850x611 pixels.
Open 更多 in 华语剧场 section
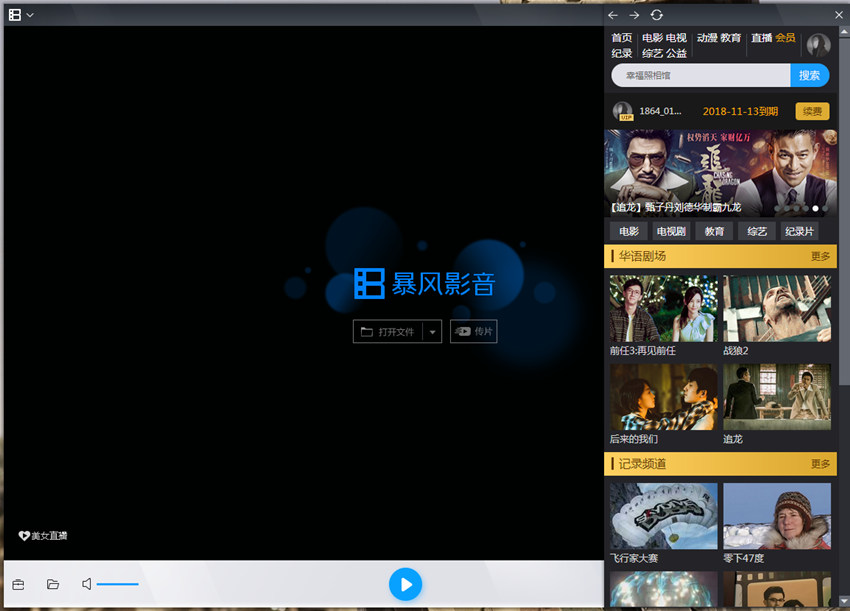[x=820, y=256]
